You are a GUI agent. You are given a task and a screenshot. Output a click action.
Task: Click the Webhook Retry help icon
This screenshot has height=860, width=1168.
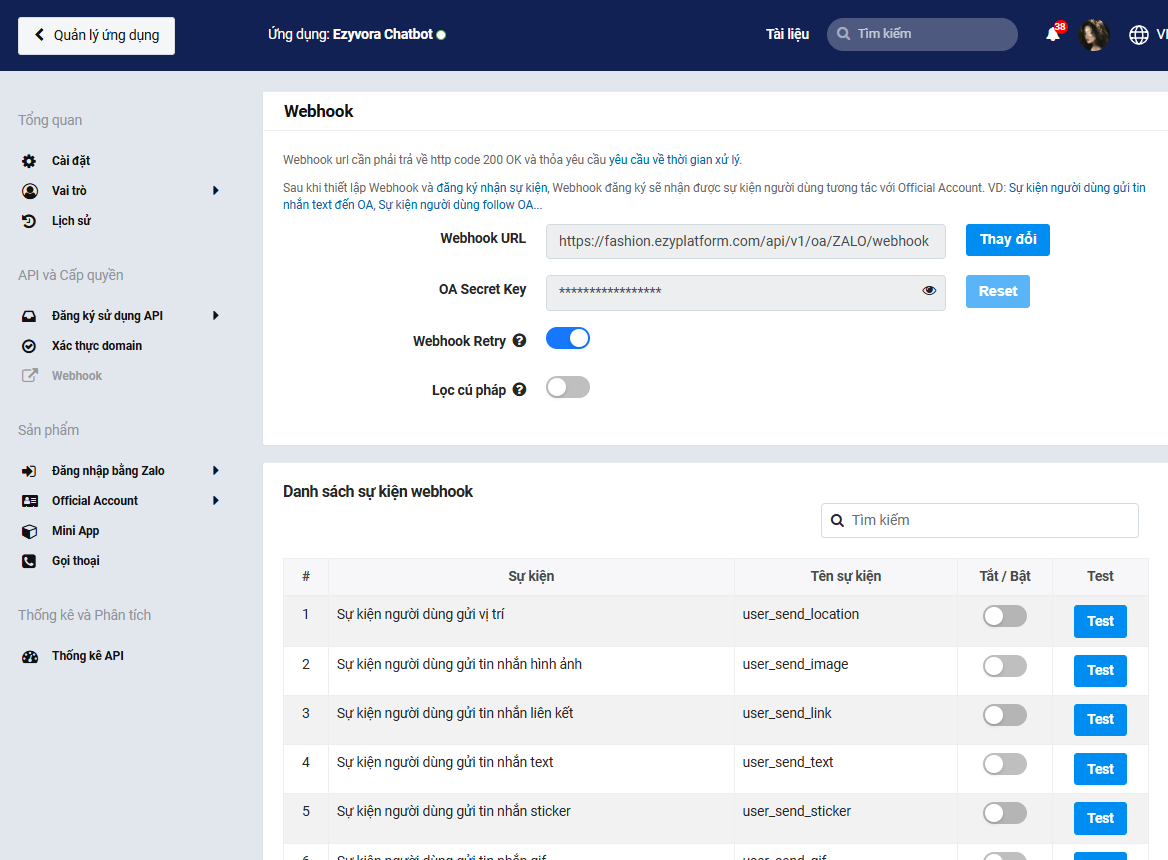(x=519, y=340)
